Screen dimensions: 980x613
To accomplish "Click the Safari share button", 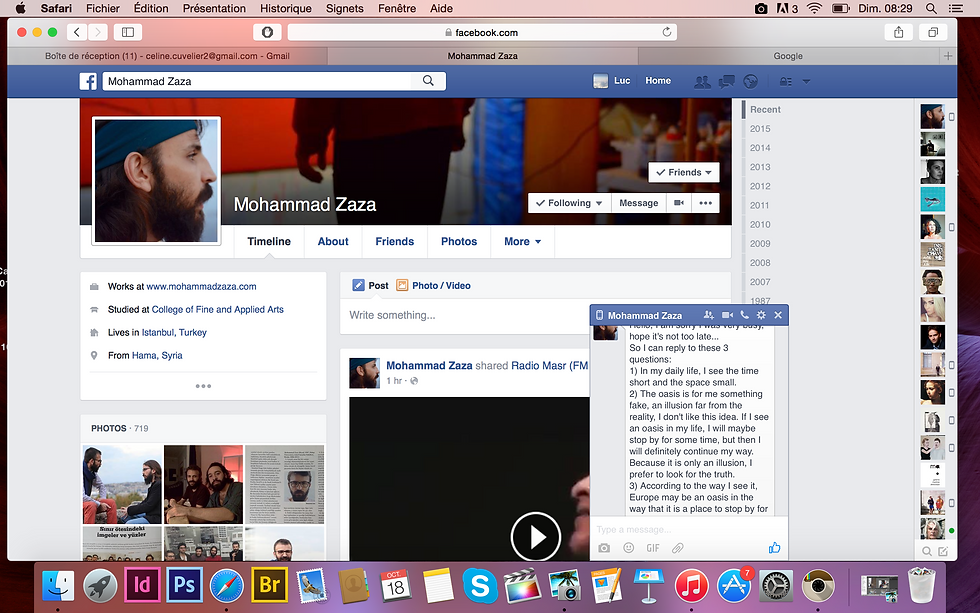I will coord(899,32).
